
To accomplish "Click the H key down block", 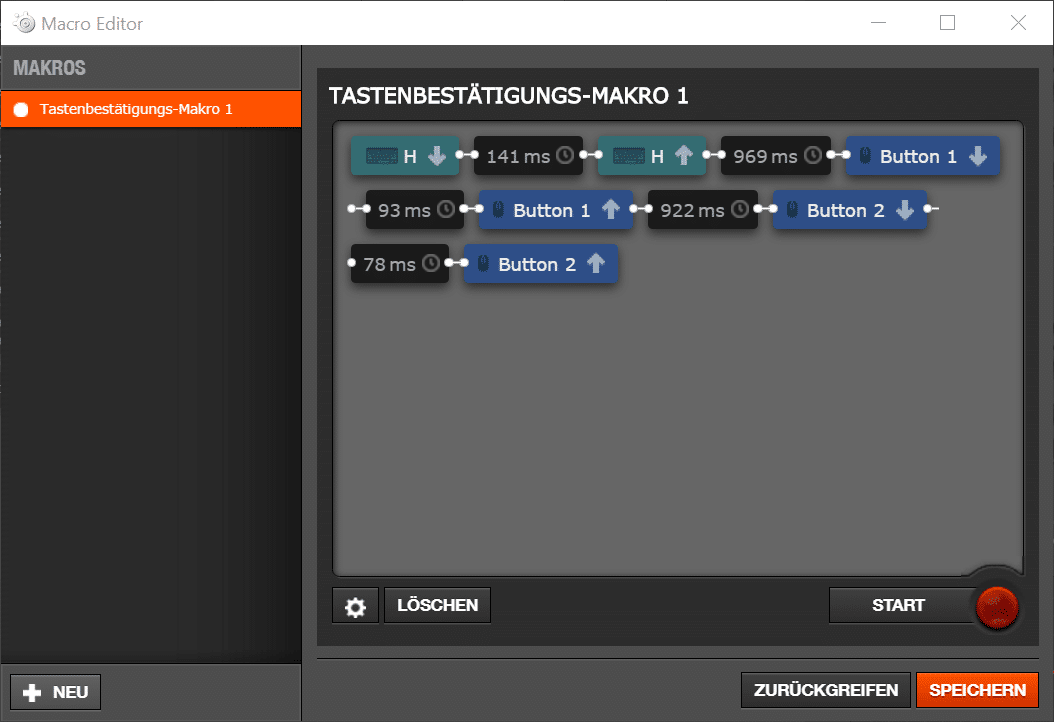I will pos(405,156).
